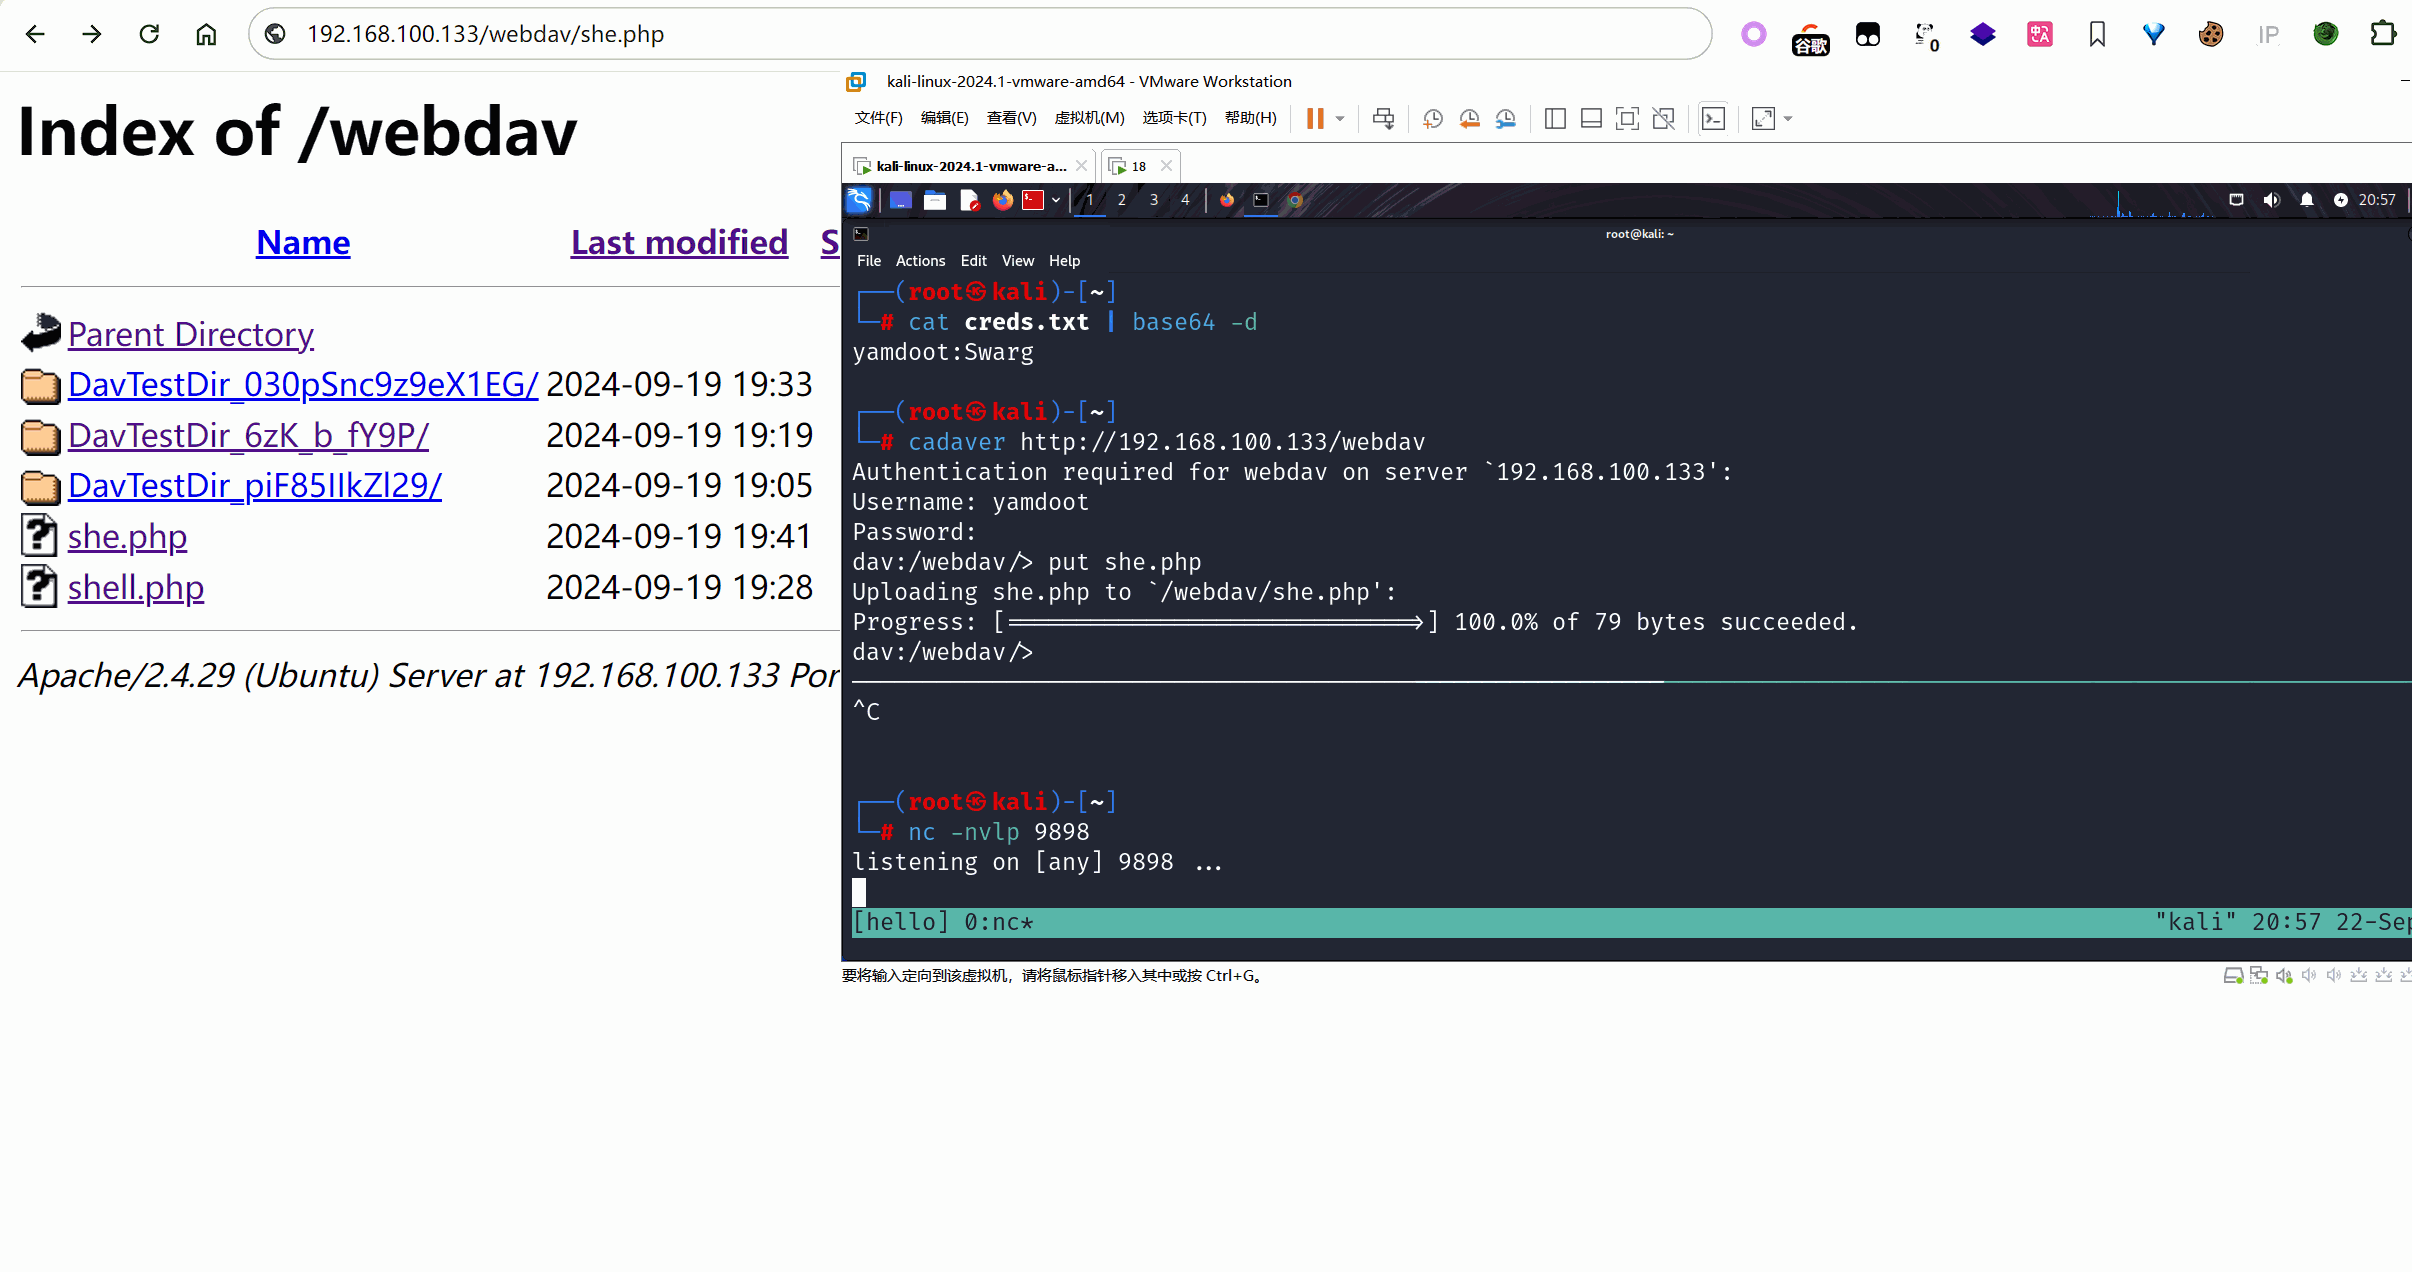Click the send Ctrl+Alt+Del icon

click(x=1383, y=119)
